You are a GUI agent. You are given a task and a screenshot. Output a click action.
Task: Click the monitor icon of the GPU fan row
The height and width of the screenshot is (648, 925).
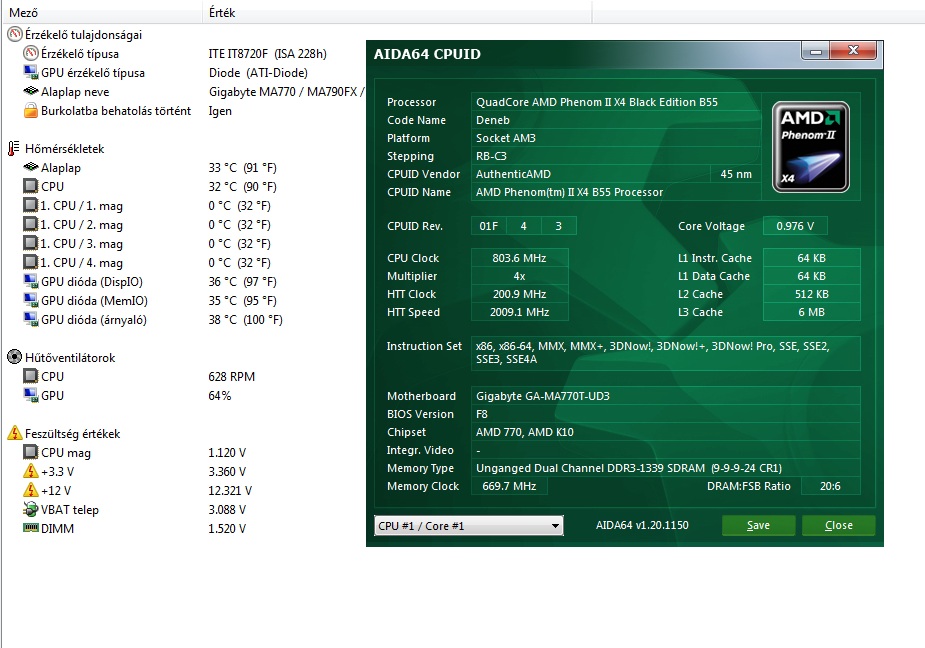[30, 395]
